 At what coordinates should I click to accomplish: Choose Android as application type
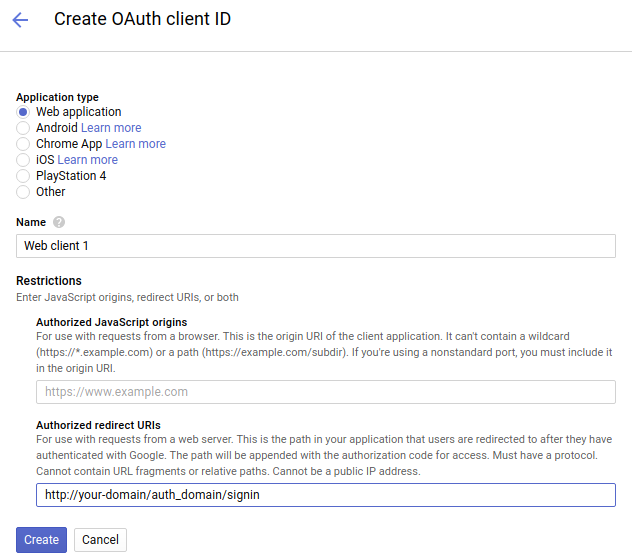tap(23, 128)
